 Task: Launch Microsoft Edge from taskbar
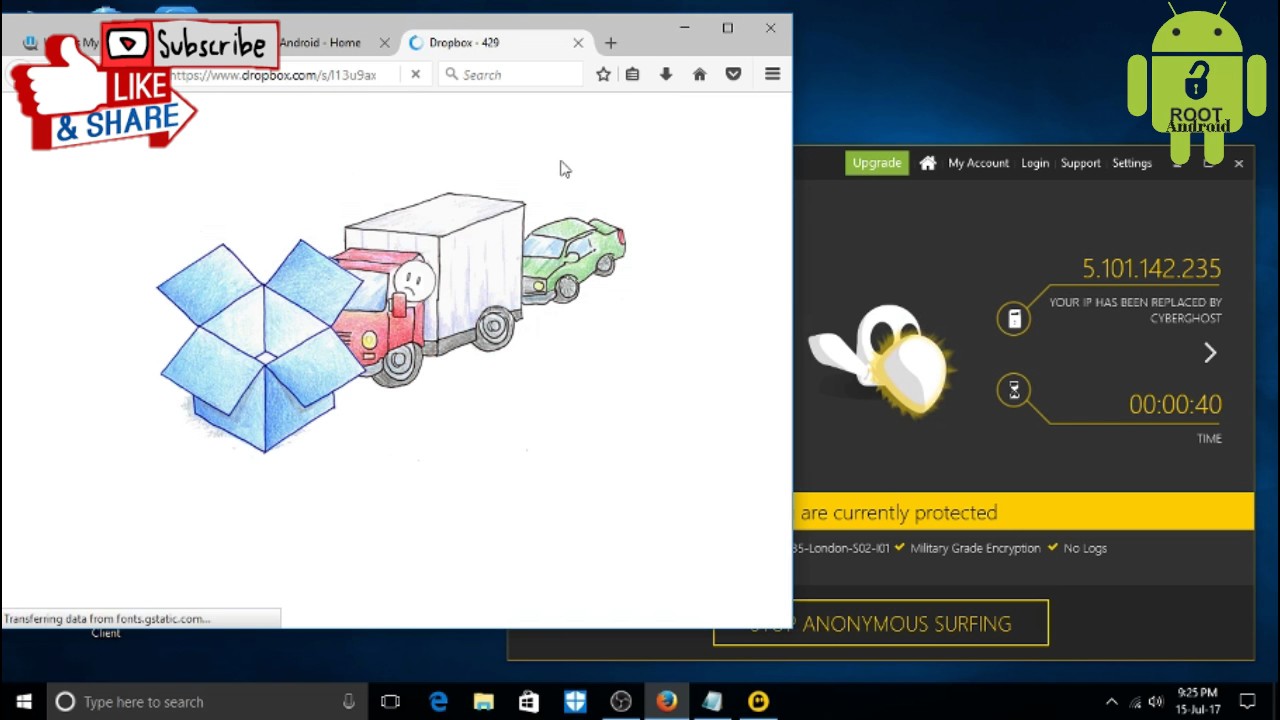438,701
